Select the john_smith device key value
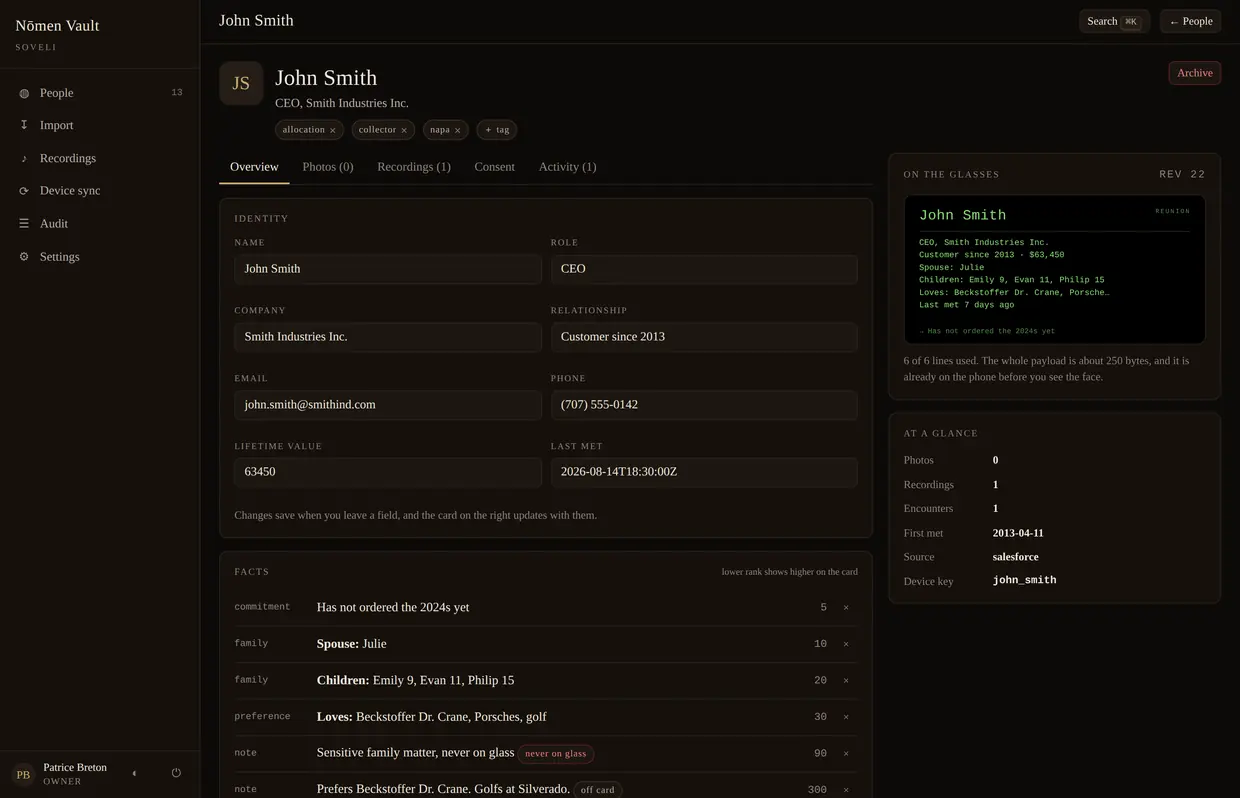Image resolution: width=1240 pixels, height=798 pixels. [x=1024, y=580]
